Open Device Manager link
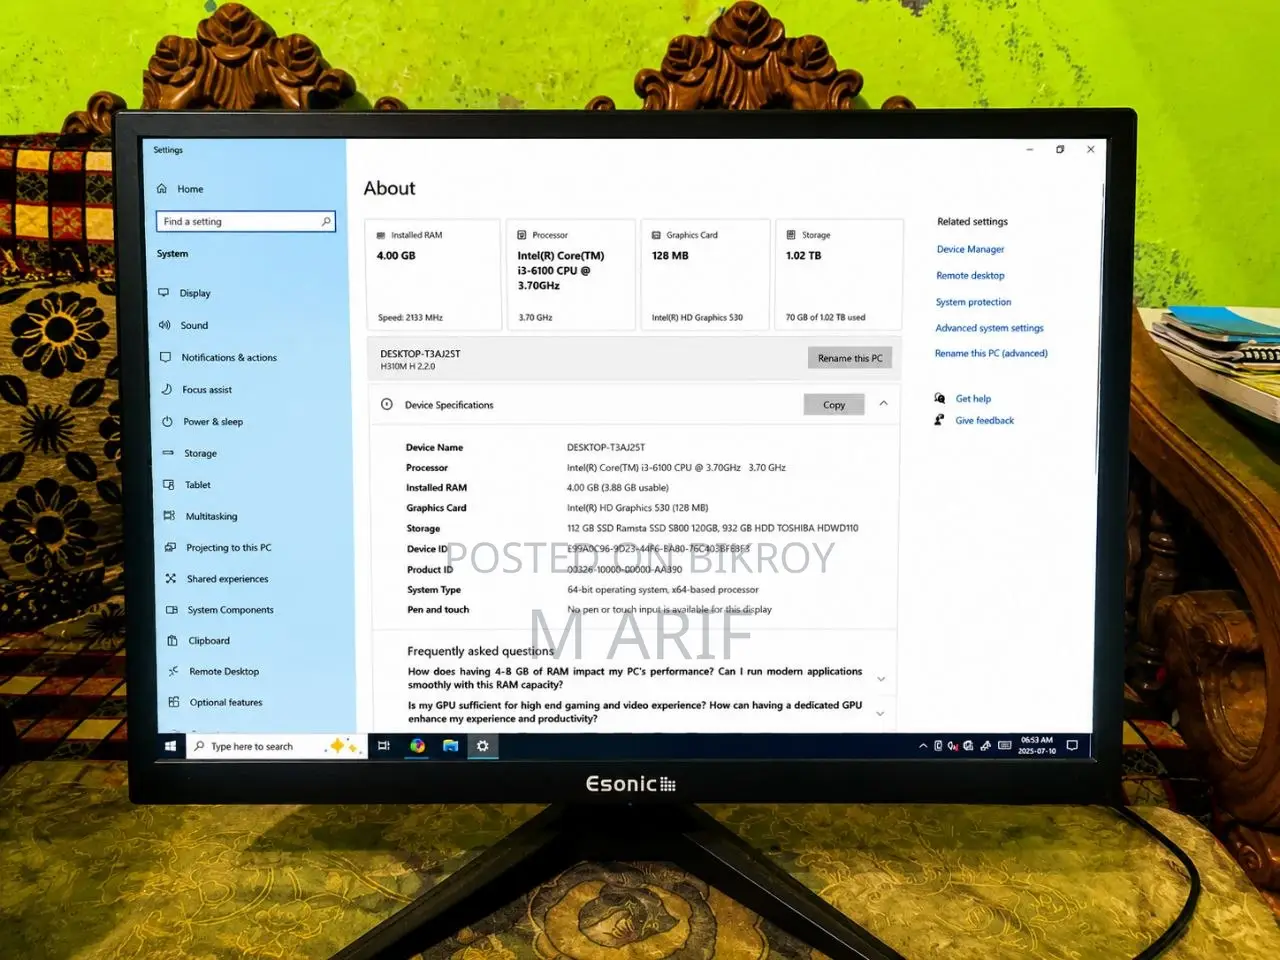1280x960 pixels. point(970,249)
